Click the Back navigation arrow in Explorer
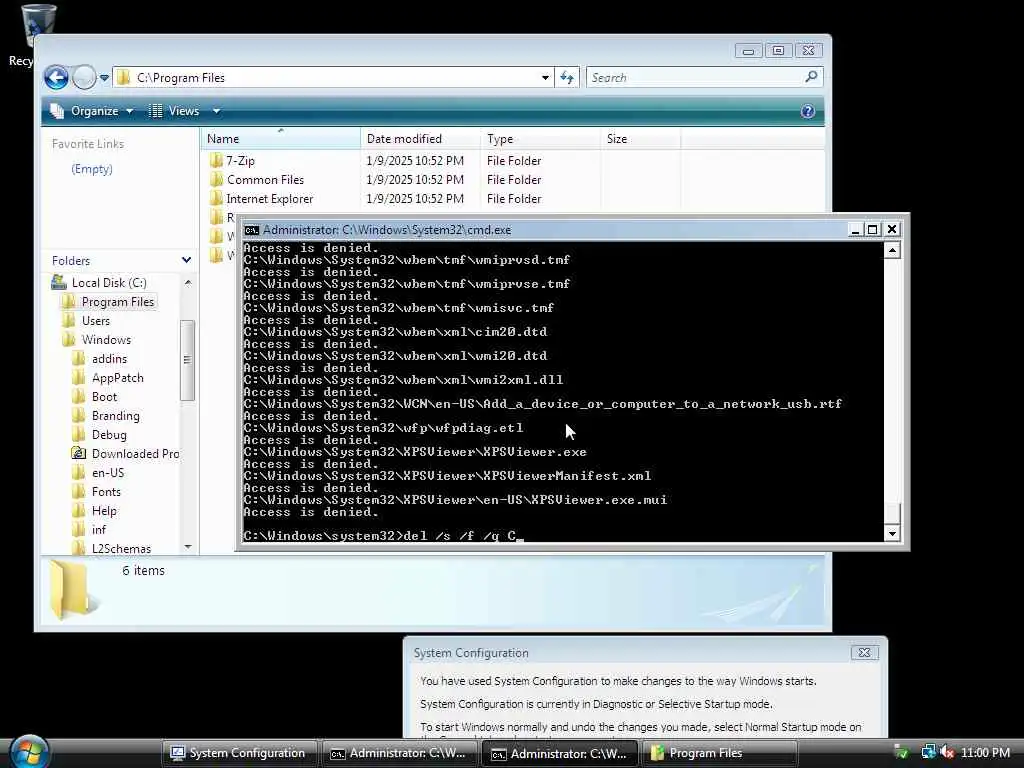 (56, 78)
